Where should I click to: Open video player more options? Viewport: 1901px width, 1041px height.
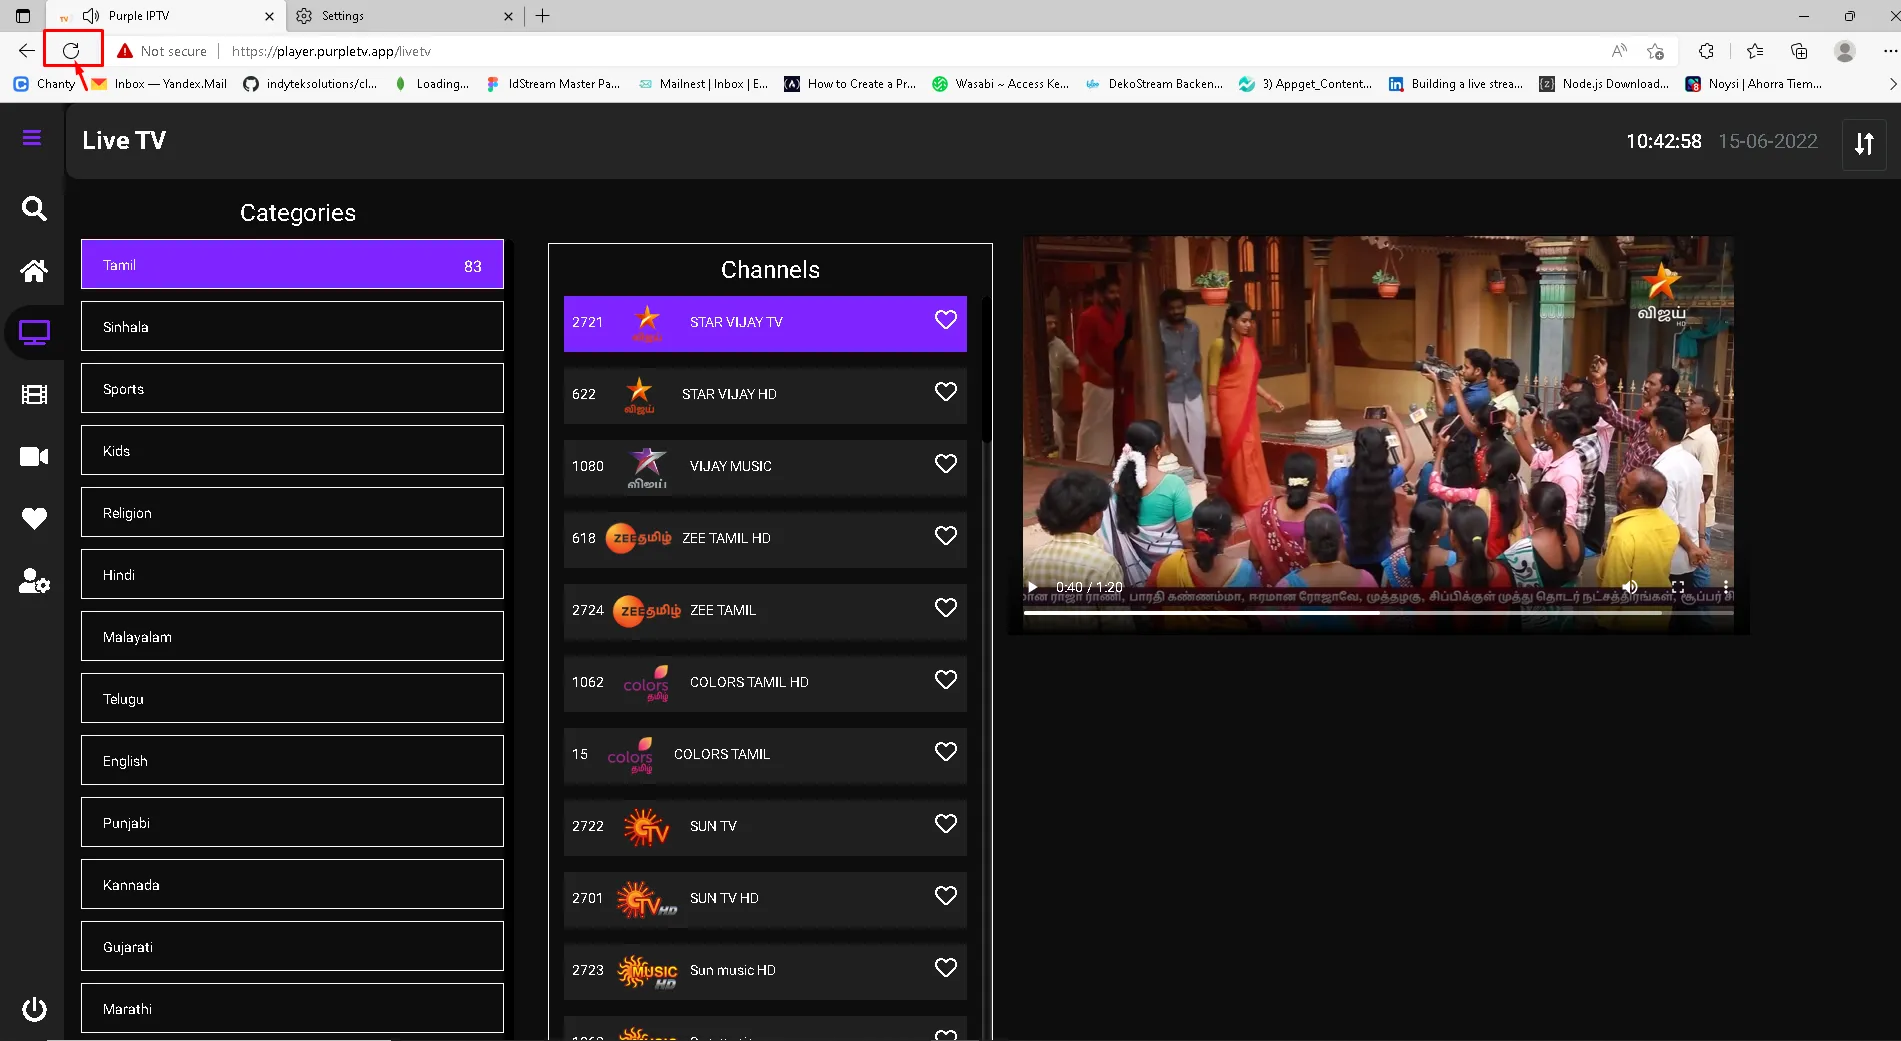[1726, 587]
